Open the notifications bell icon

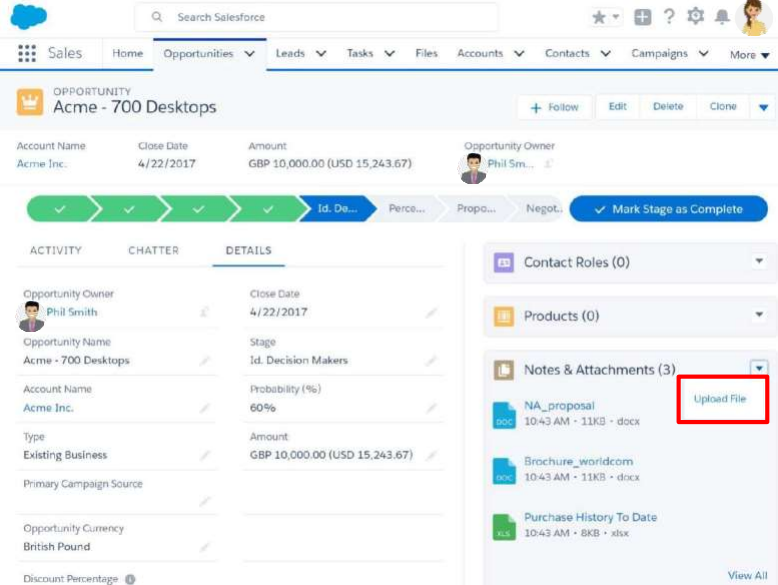point(722,17)
